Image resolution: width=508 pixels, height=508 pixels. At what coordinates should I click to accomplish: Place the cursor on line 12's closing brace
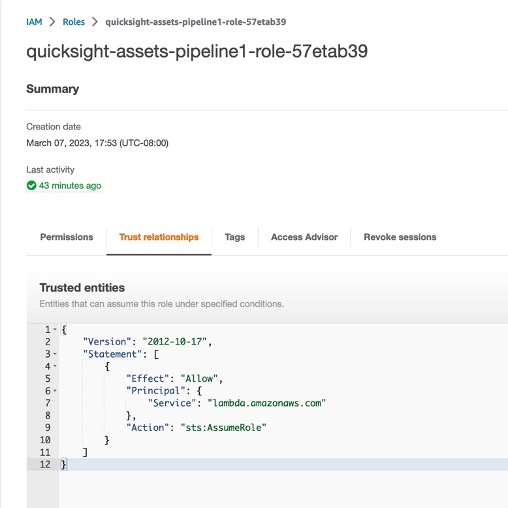63,464
